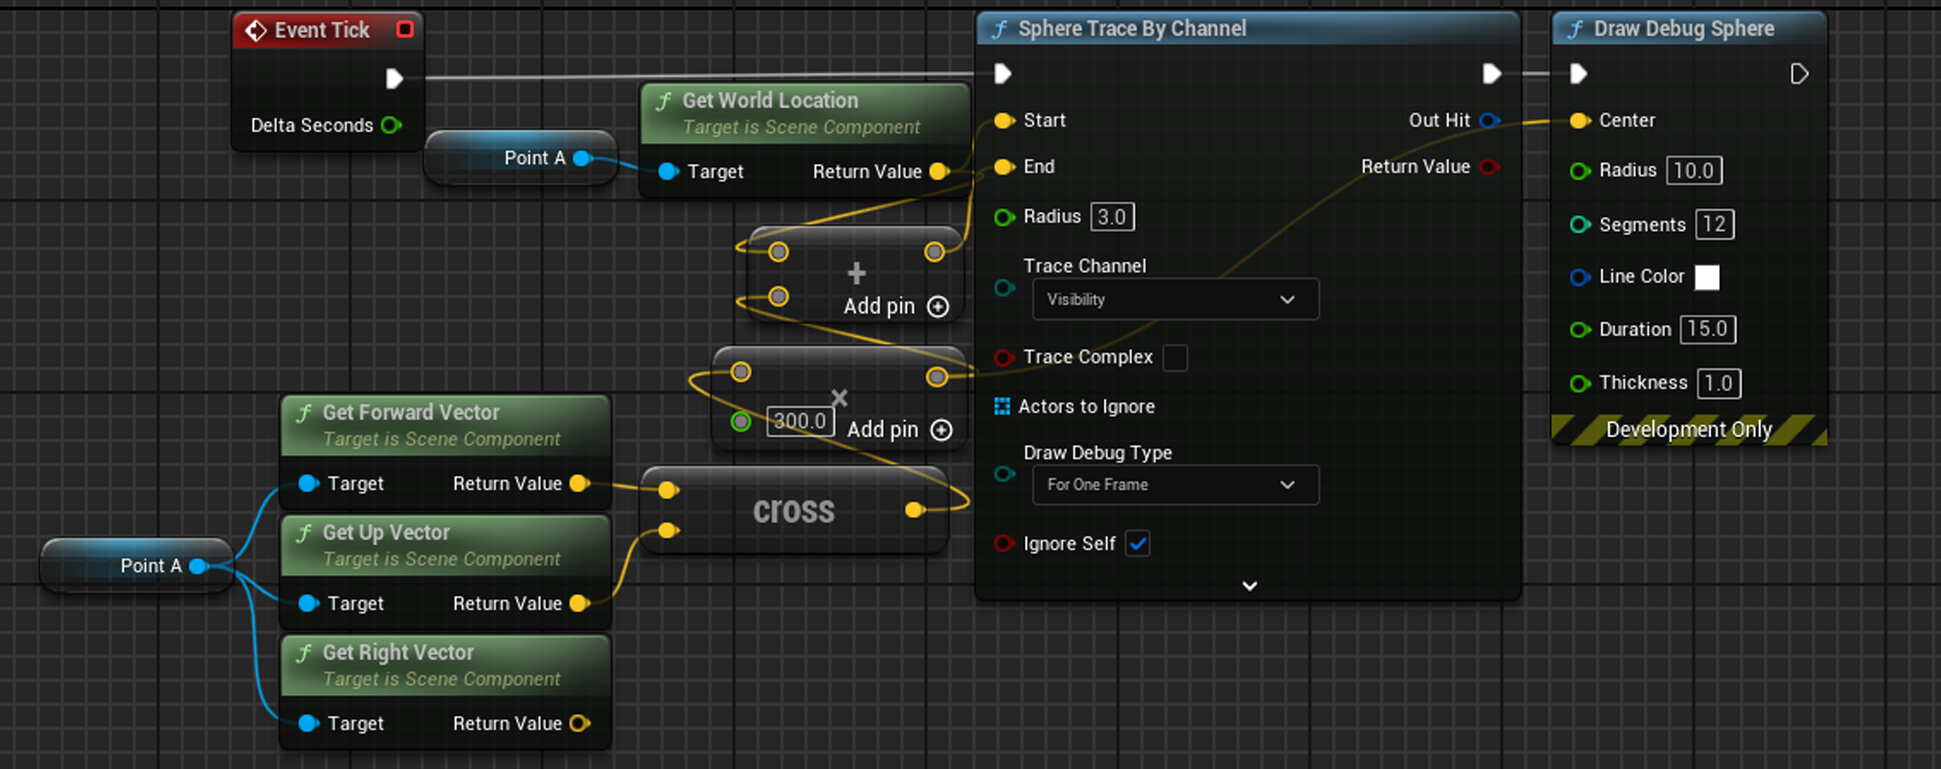Viewport: 1941px width, 769px height.
Task: Select the Event Tick node header
Action: click(327, 30)
